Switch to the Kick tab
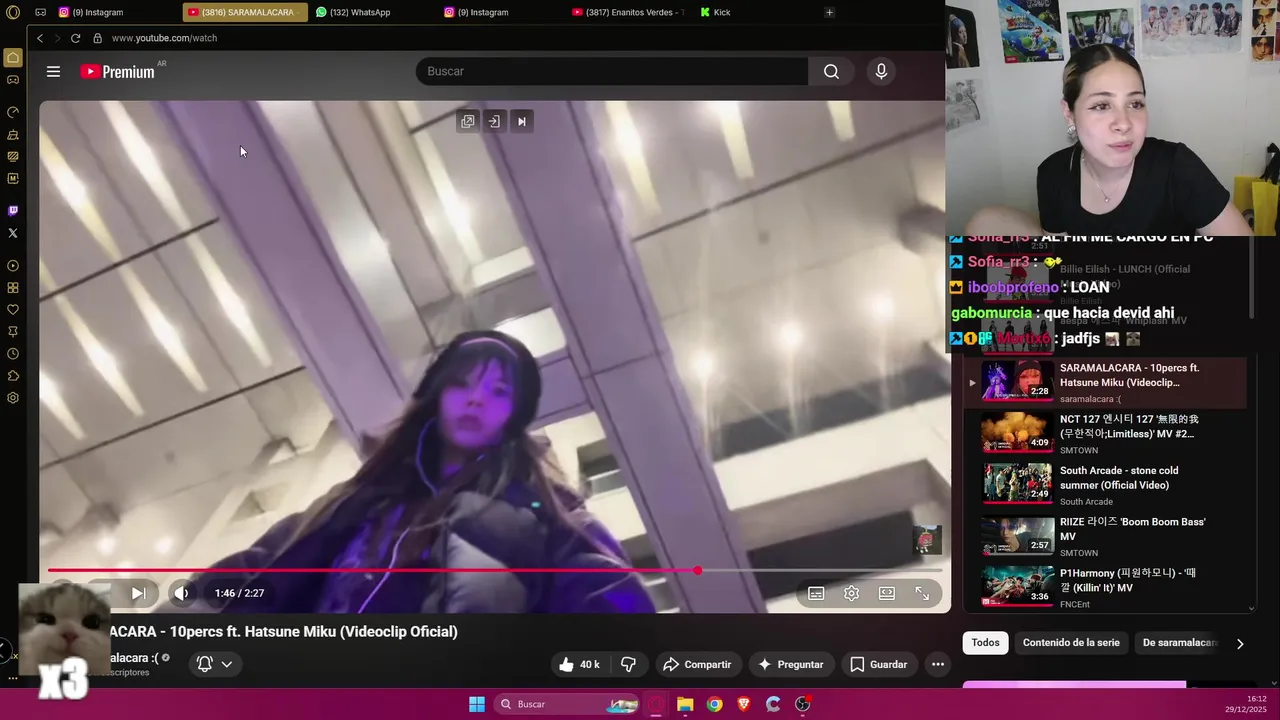This screenshot has height=720, width=1280. click(715, 12)
